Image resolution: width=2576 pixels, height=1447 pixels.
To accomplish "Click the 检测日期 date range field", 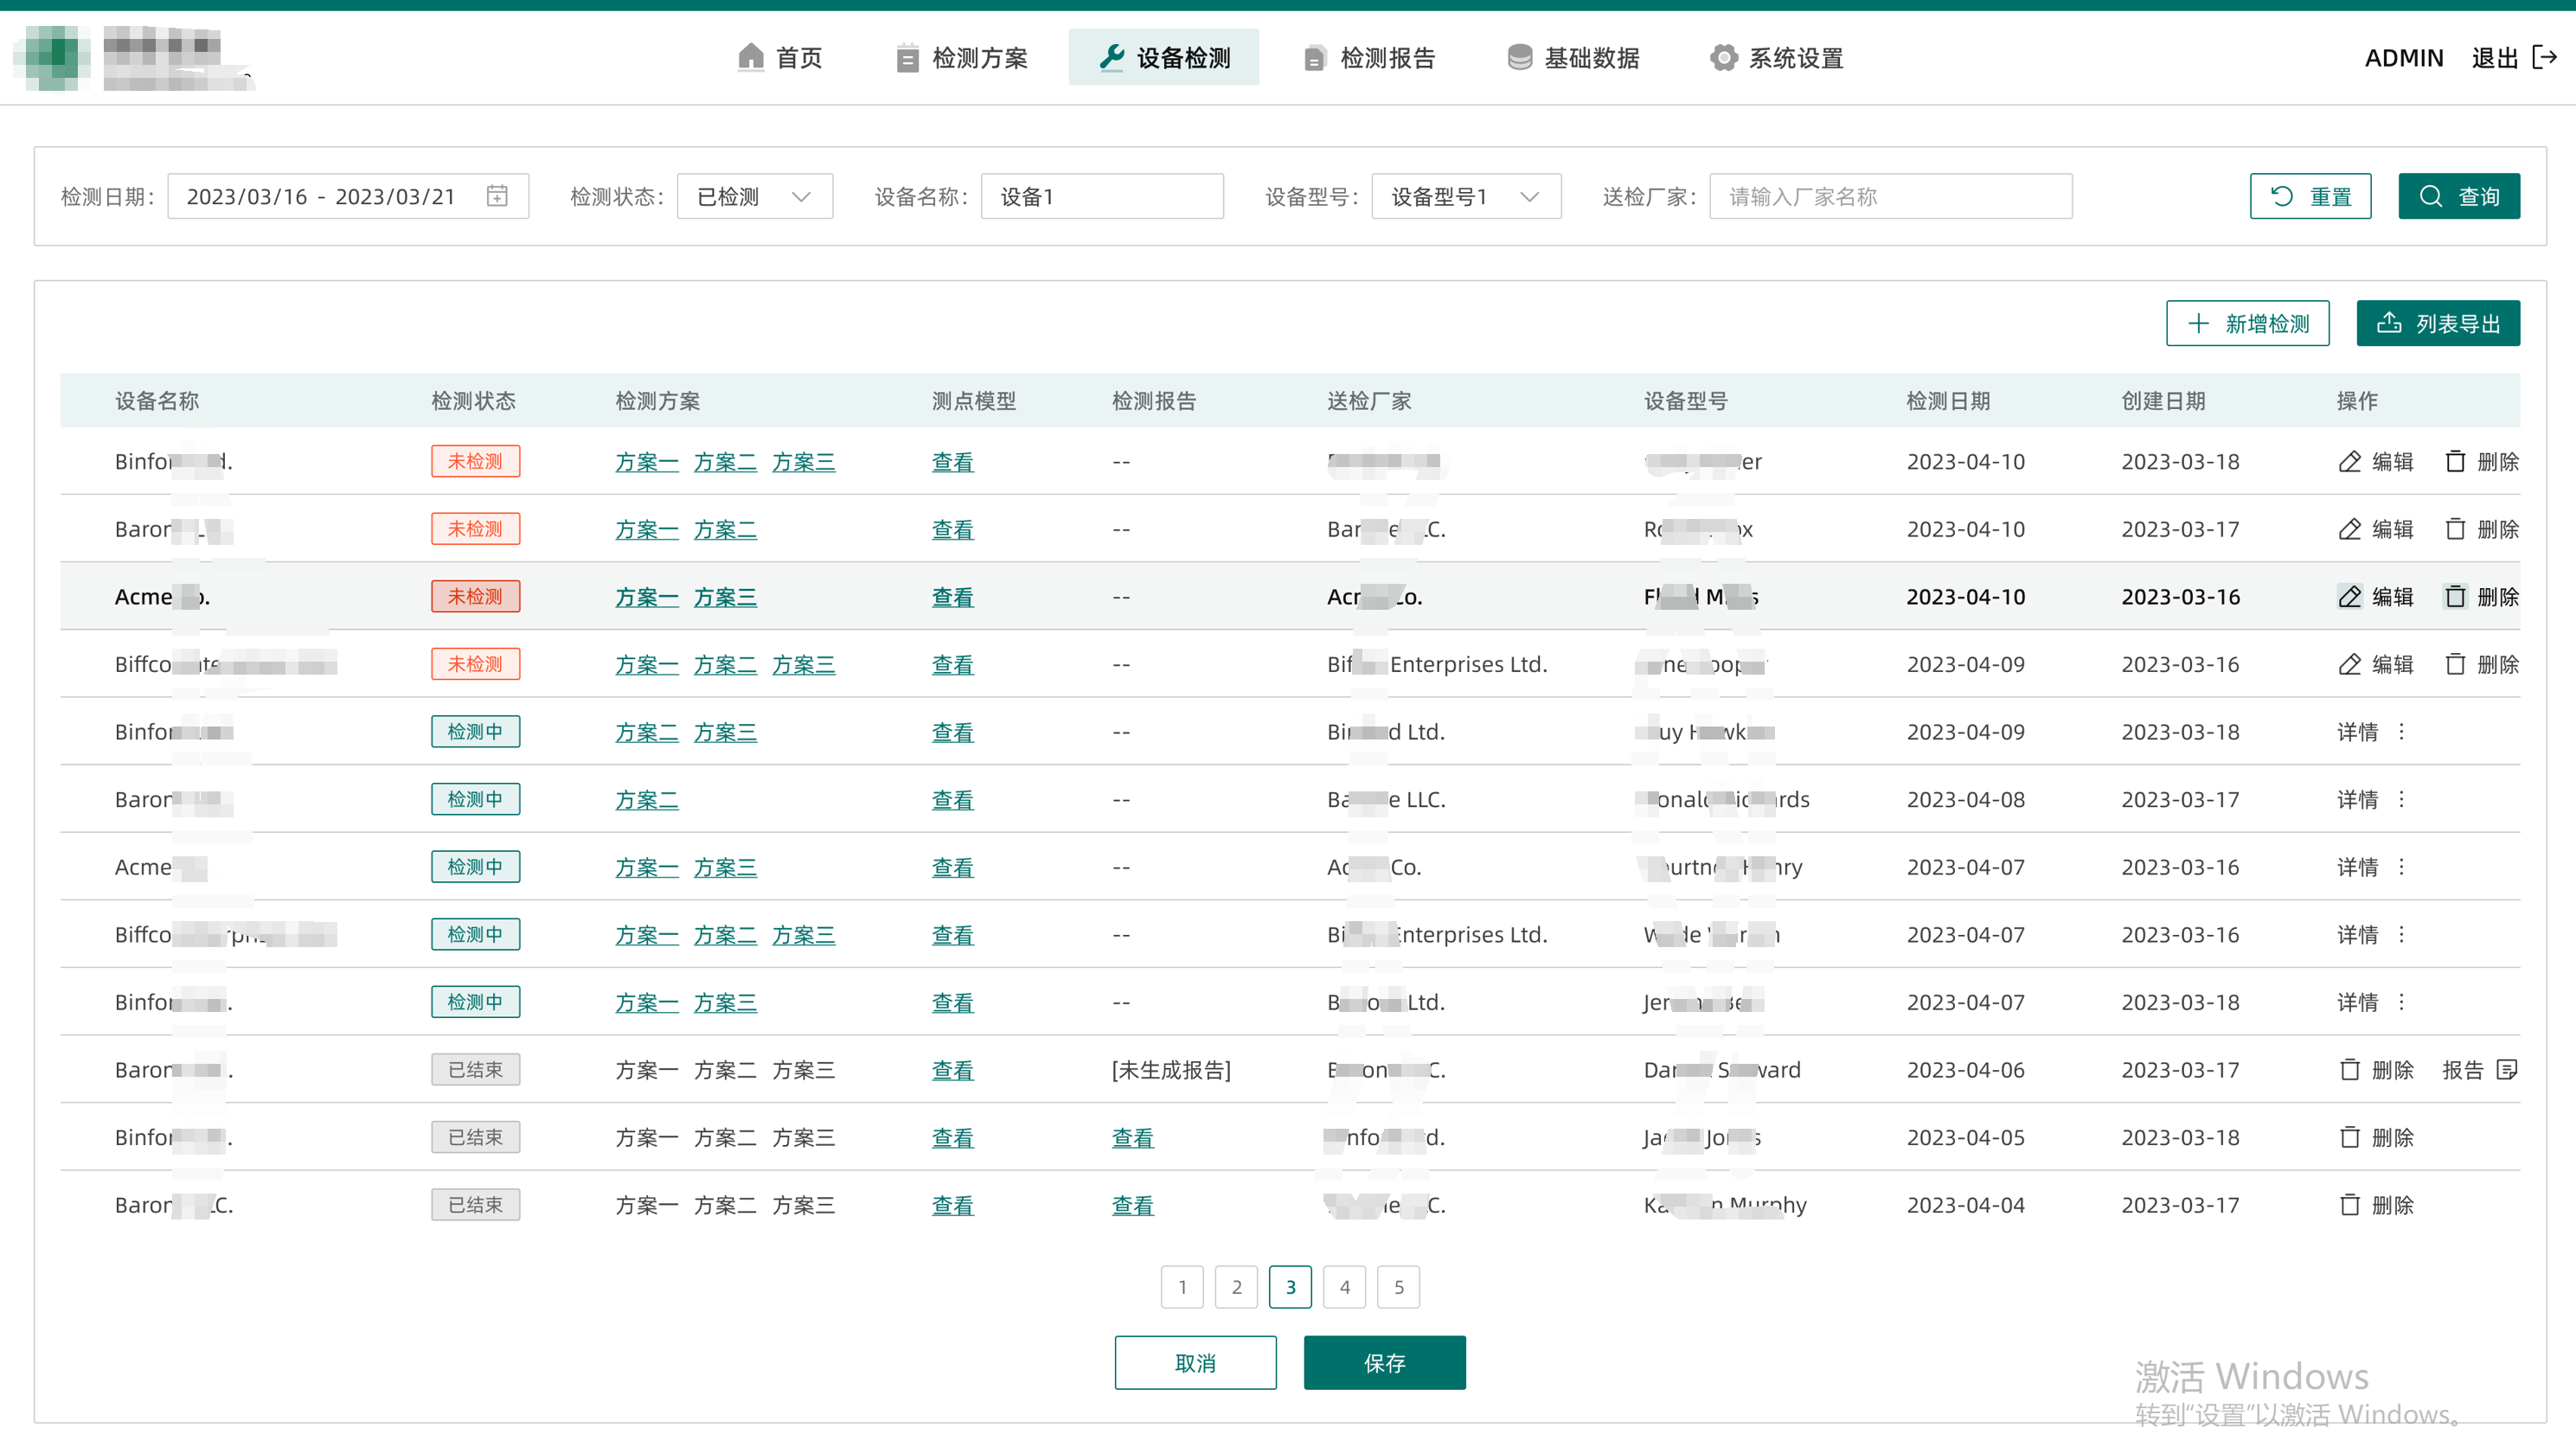I will point(347,196).
